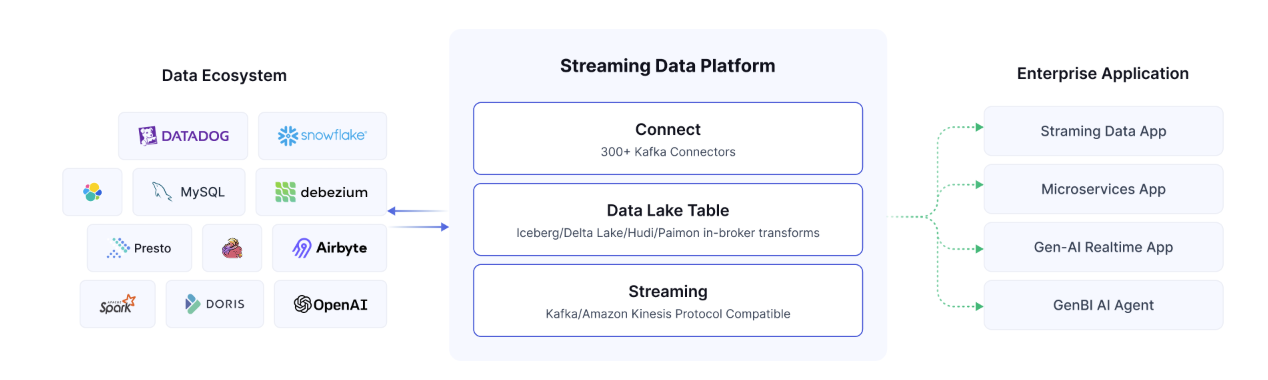Open the Airbyte logo tile
This screenshot has height=380, width=1268.
(x=329, y=248)
